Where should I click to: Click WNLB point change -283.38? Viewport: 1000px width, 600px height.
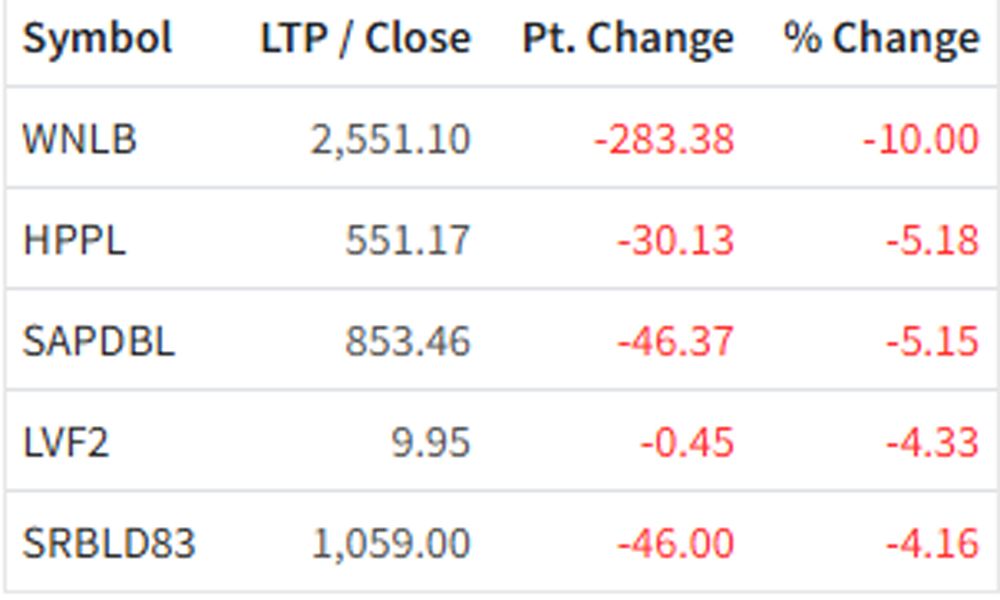pos(664,139)
